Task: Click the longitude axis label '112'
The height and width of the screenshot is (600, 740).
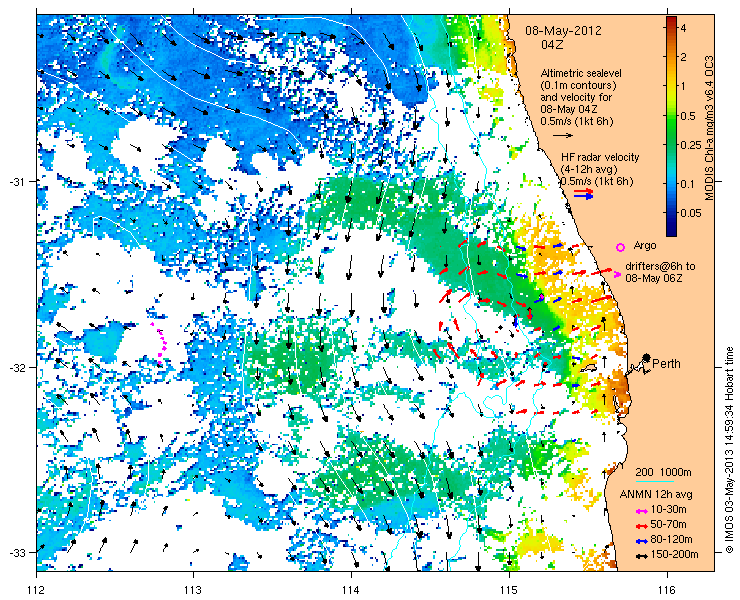Action: pyautogui.click(x=36, y=589)
